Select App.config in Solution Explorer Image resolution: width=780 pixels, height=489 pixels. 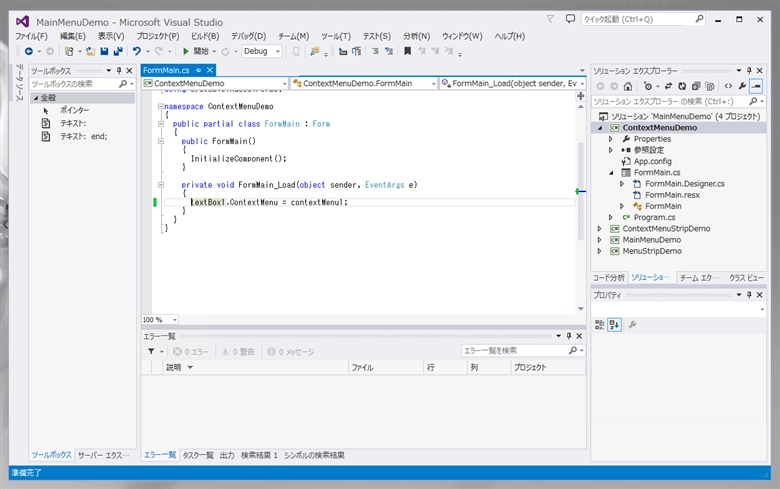tap(652, 162)
